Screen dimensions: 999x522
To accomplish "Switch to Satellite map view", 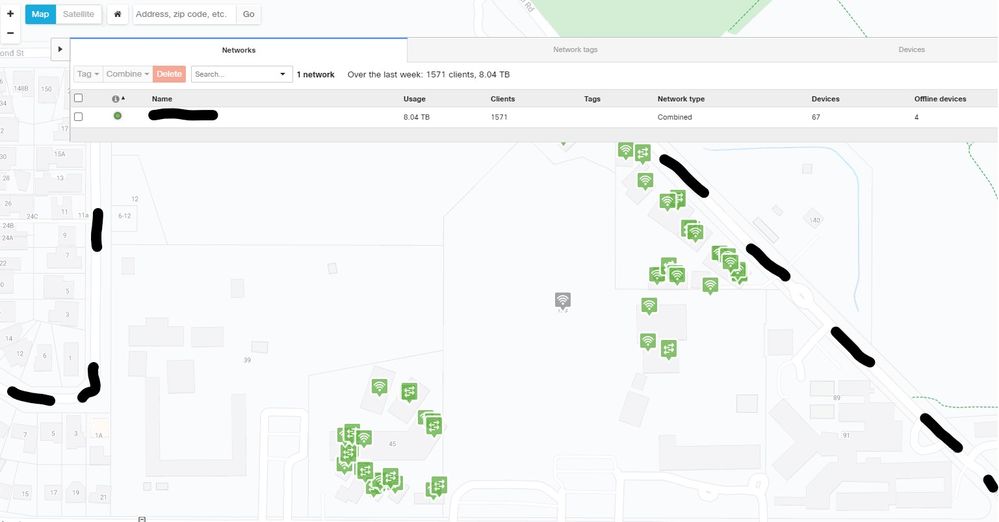I will coord(79,15).
